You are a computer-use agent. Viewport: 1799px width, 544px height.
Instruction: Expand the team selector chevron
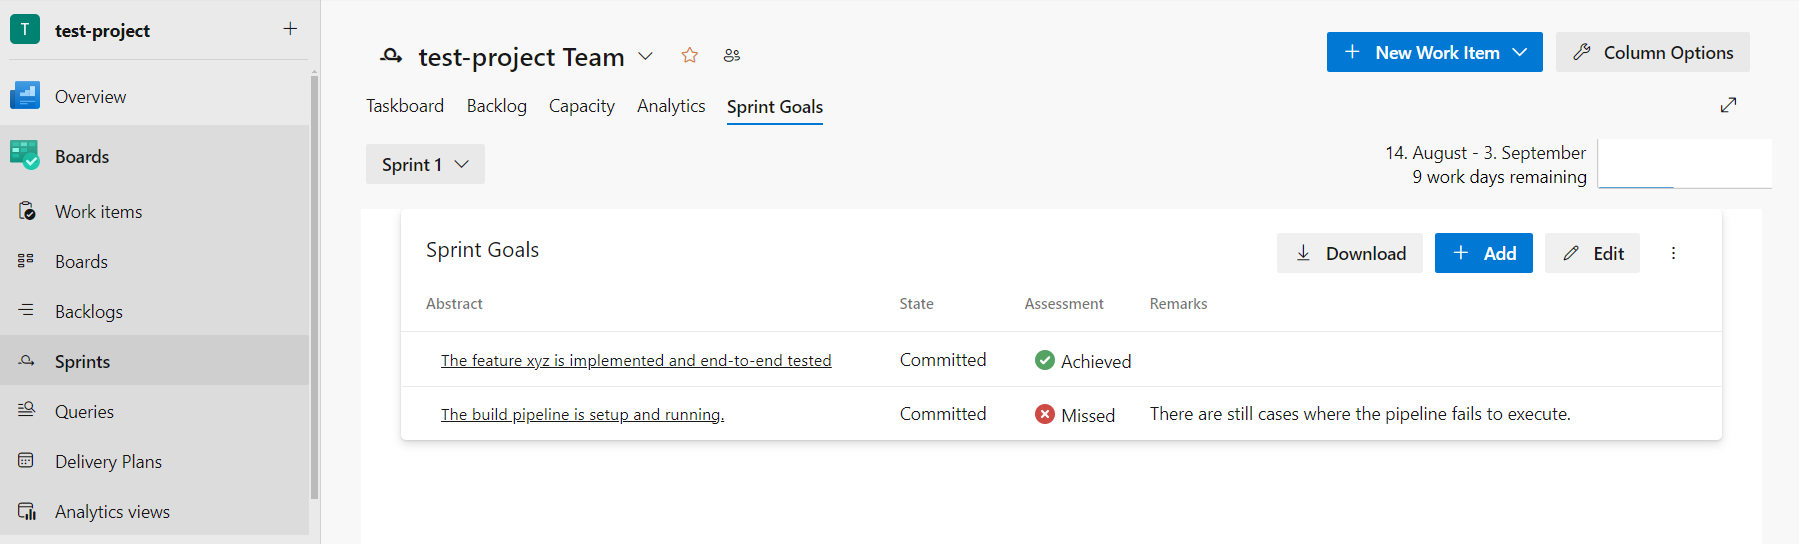646,56
